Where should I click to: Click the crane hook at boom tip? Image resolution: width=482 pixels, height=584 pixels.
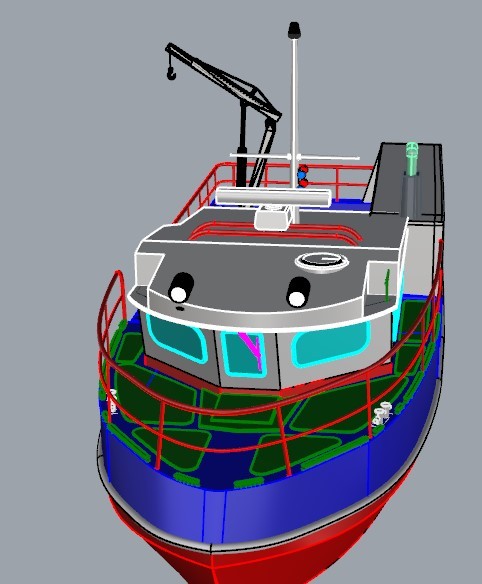click(x=171, y=73)
